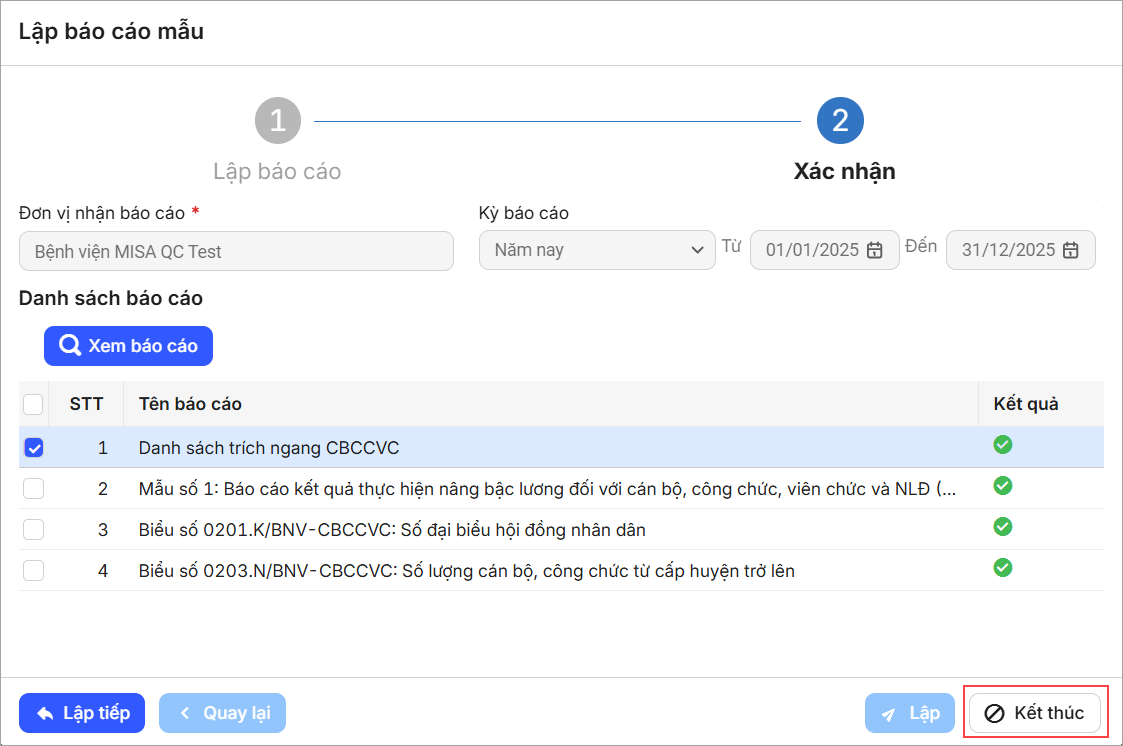Click the Xem báo cáo button
The height and width of the screenshot is (746, 1123).
pos(128,346)
